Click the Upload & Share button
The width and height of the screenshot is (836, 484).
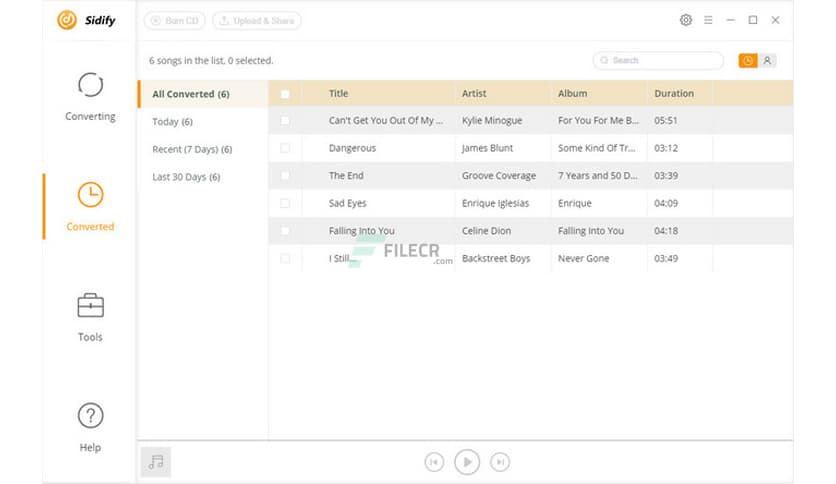pyautogui.click(x=257, y=21)
